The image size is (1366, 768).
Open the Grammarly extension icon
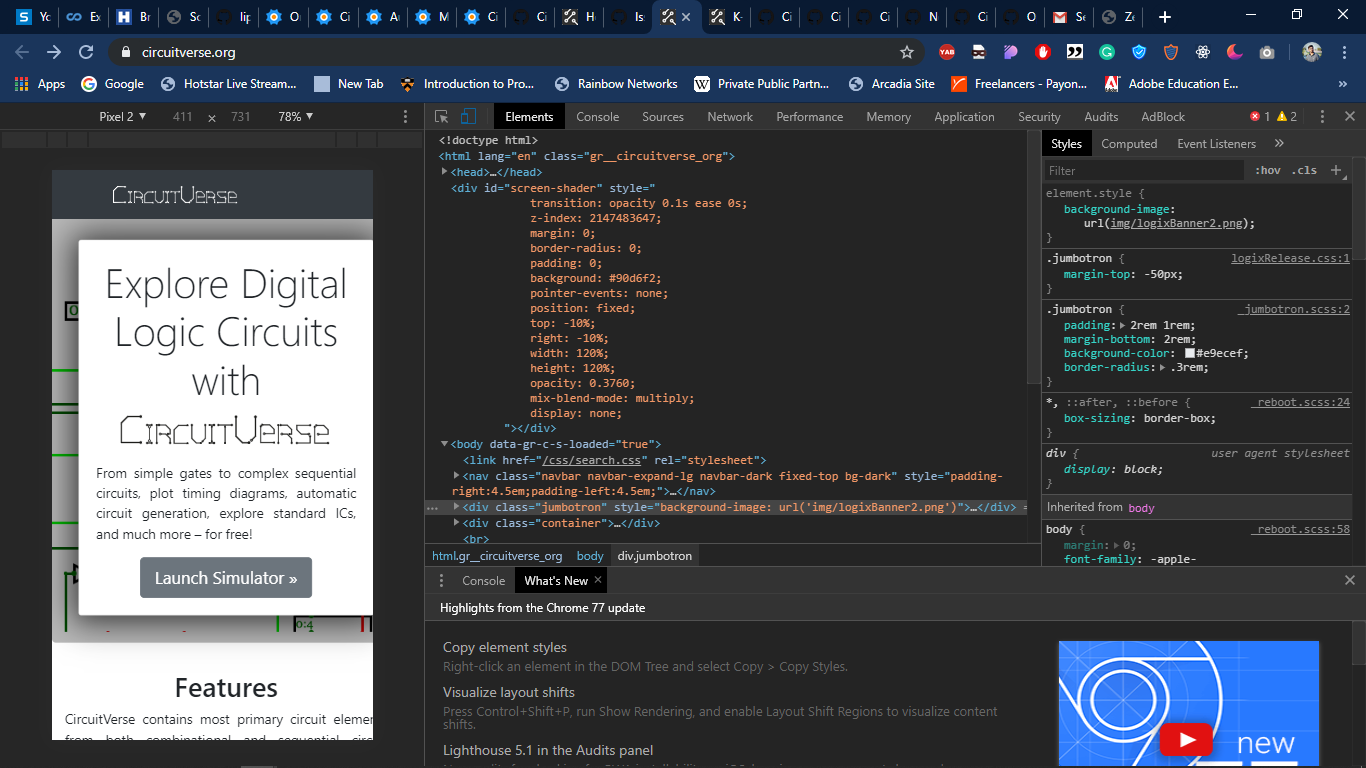(x=1107, y=52)
